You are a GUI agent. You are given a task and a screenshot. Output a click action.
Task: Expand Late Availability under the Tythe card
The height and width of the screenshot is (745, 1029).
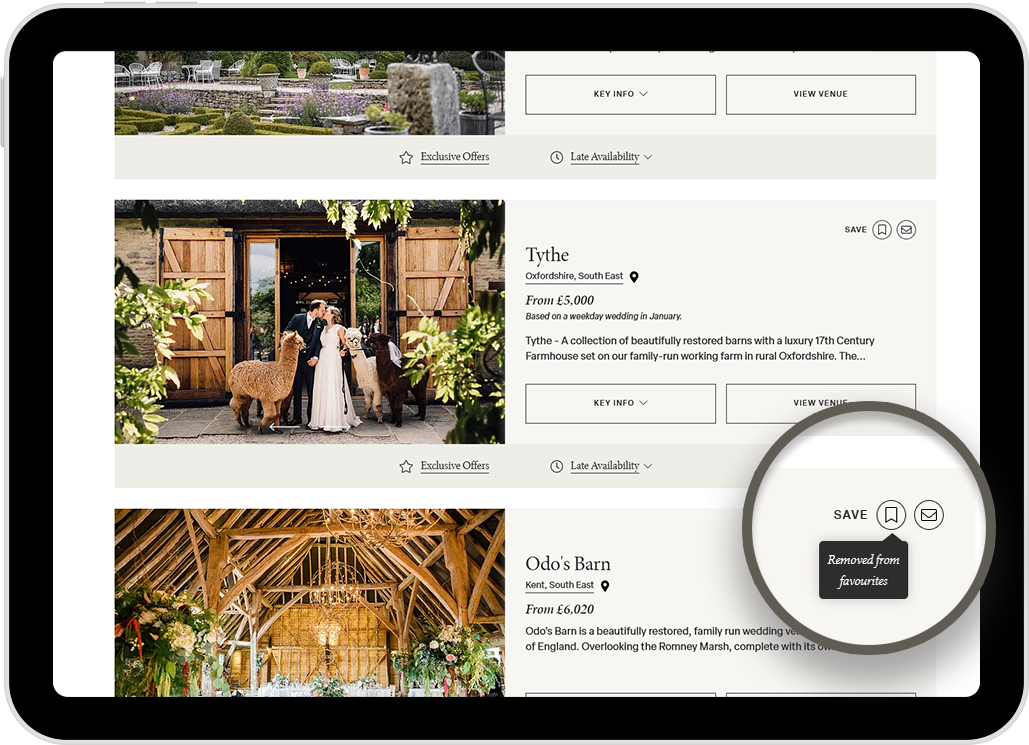click(x=604, y=466)
